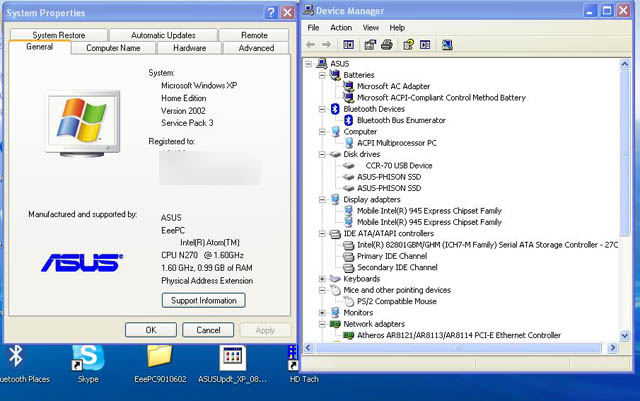
Task: Select "Secondary IDE Channel" entry
Action: [397, 267]
